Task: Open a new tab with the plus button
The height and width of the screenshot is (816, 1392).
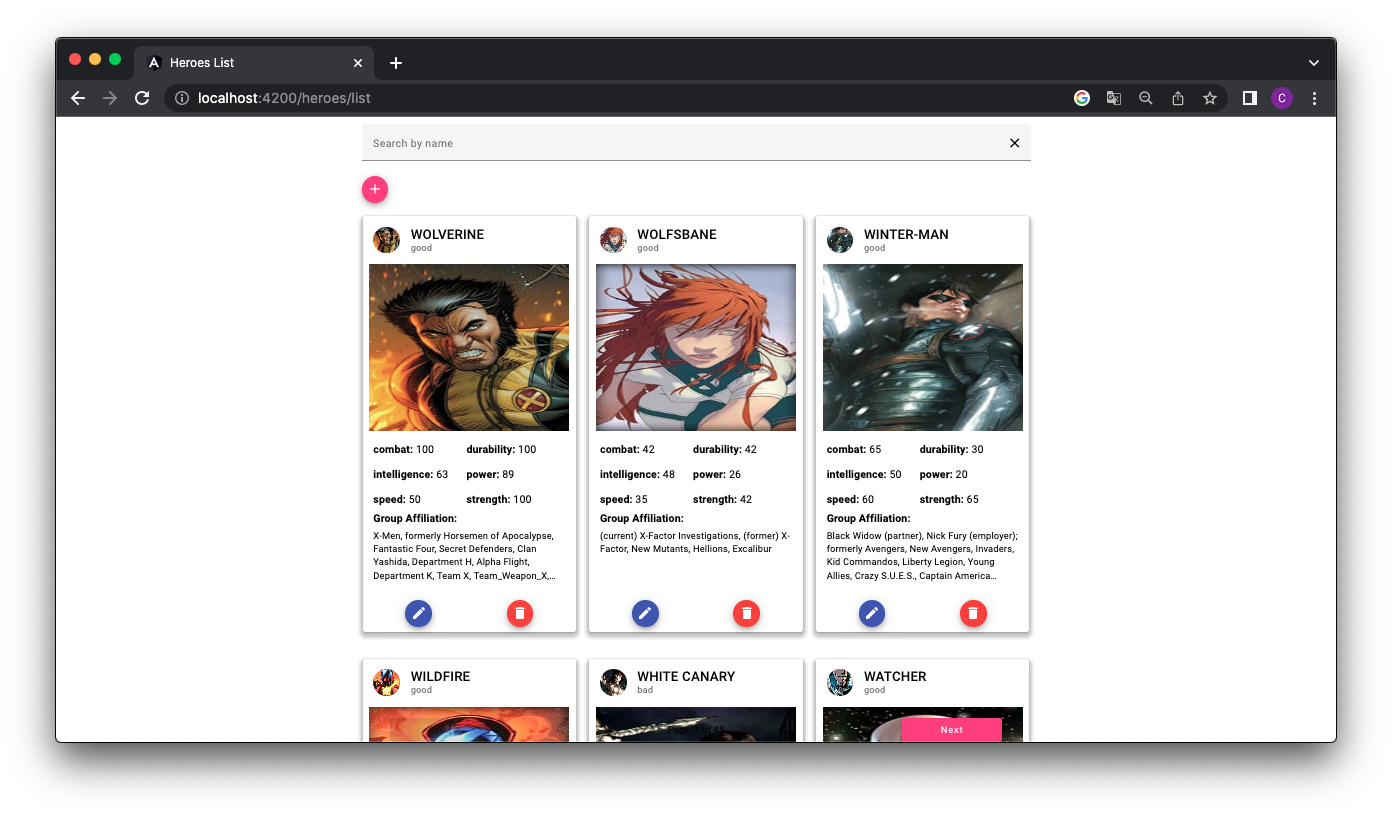Action: (395, 62)
